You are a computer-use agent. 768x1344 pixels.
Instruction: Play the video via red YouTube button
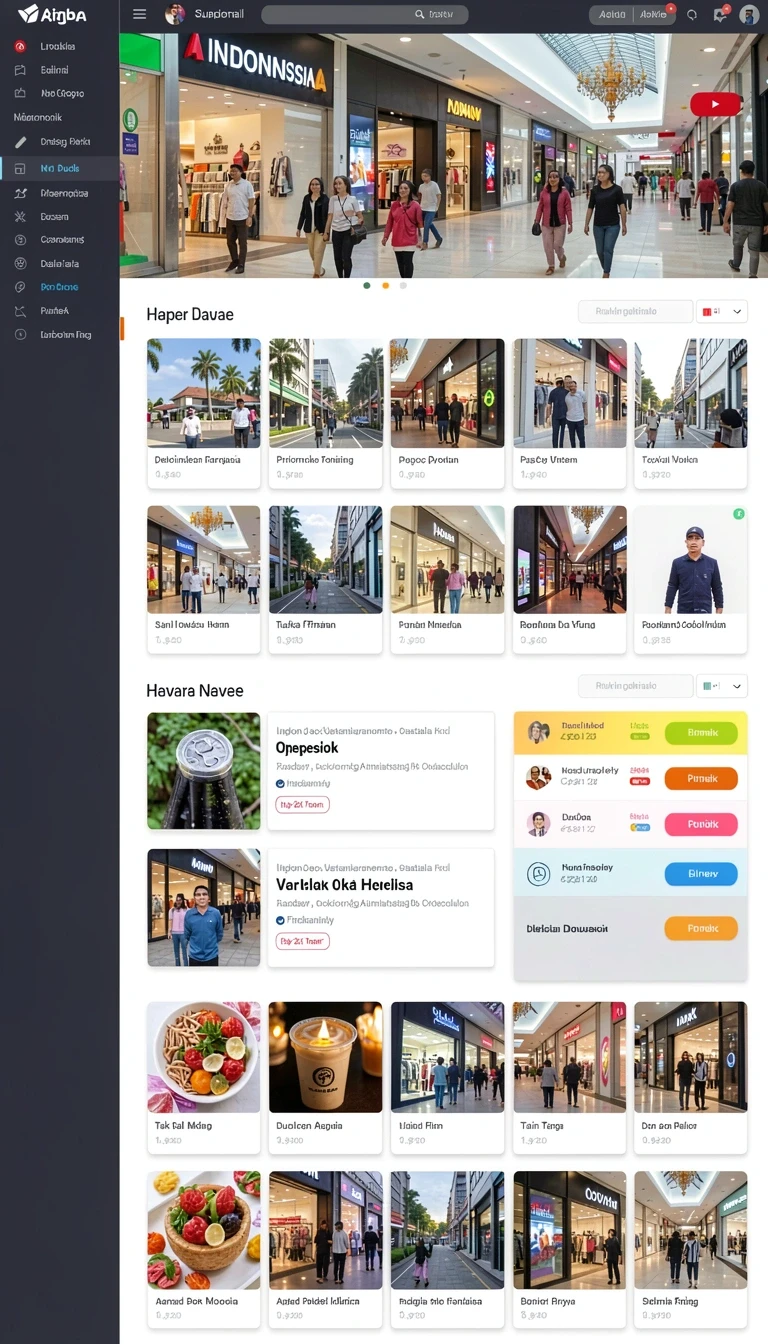tap(716, 104)
